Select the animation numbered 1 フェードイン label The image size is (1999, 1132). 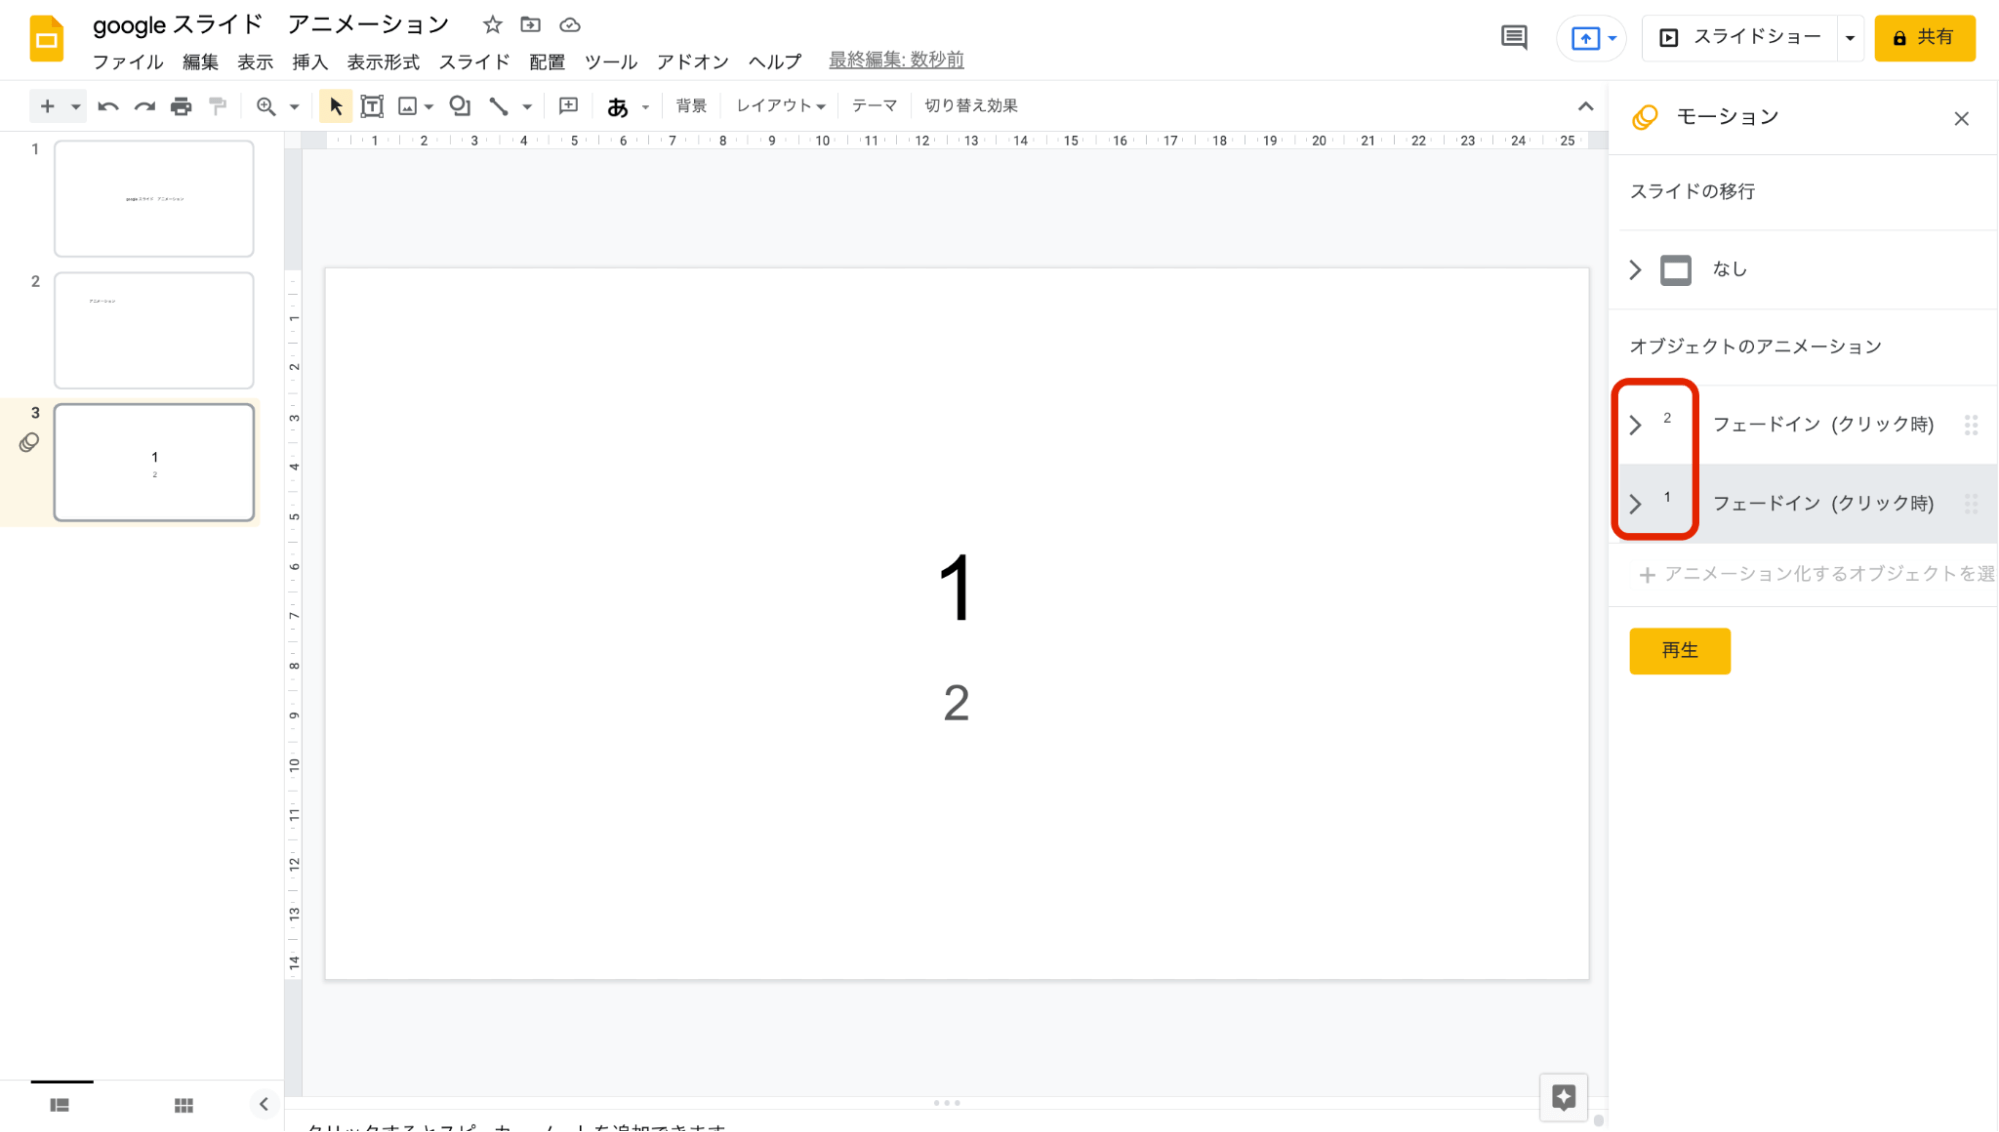tap(1823, 504)
